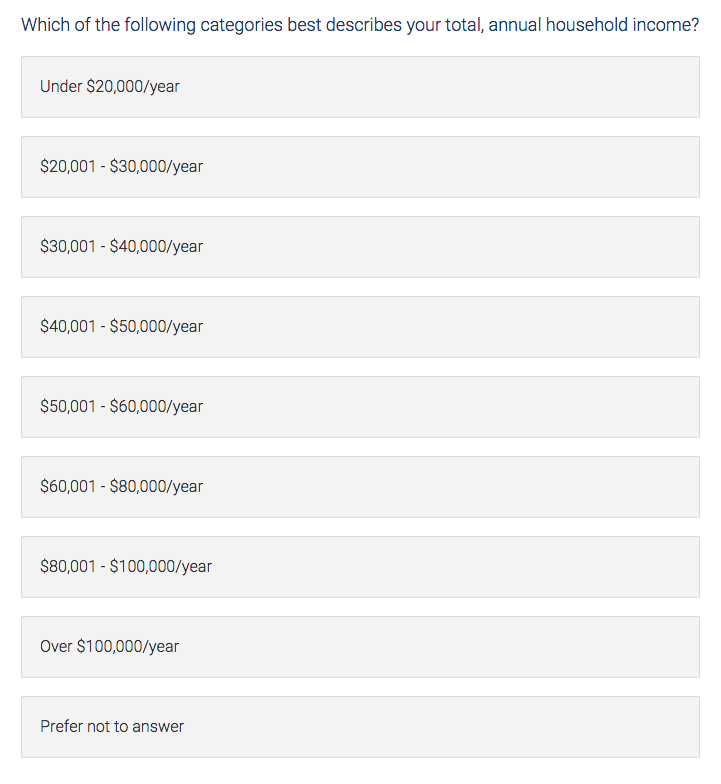The width and height of the screenshot is (721, 784).
Task: Click the household income question heading text
Action: pyautogui.click(x=360, y=25)
